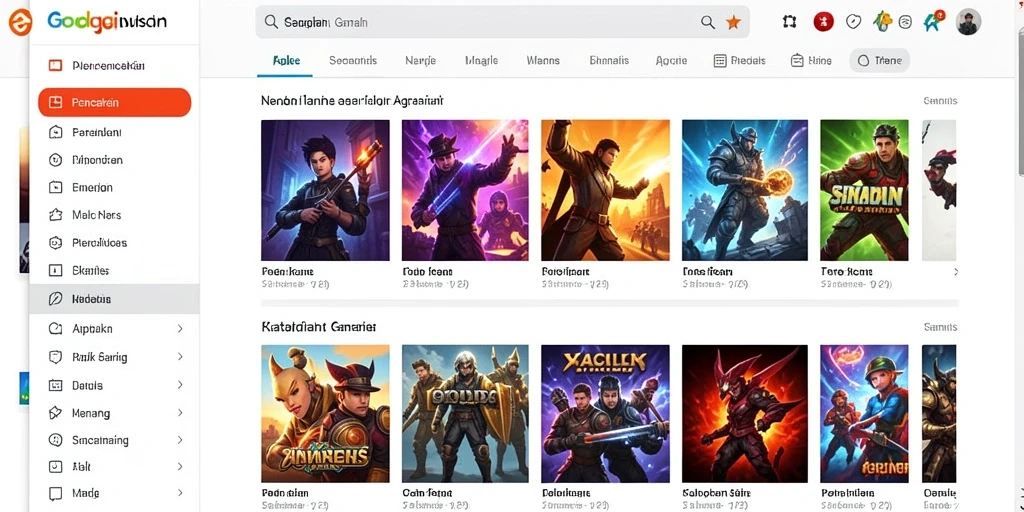Viewport: 1024px width, 512px height.
Task: Switch to the Maagle tab
Action: (x=481, y=60)
